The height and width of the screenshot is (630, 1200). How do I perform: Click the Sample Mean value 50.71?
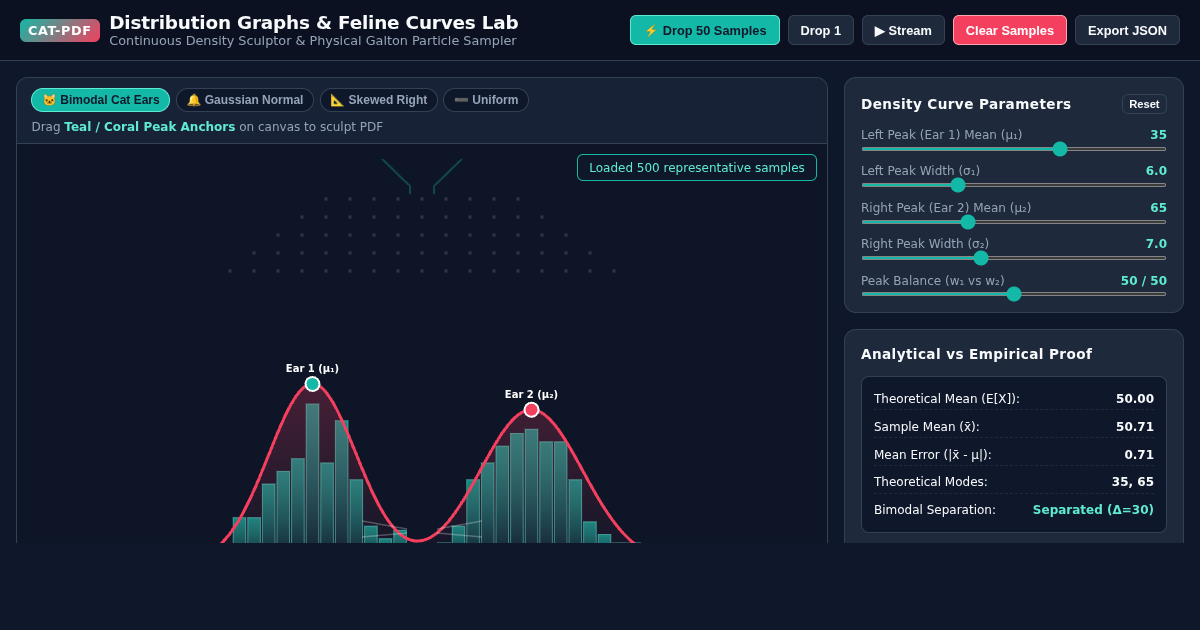1135,427
